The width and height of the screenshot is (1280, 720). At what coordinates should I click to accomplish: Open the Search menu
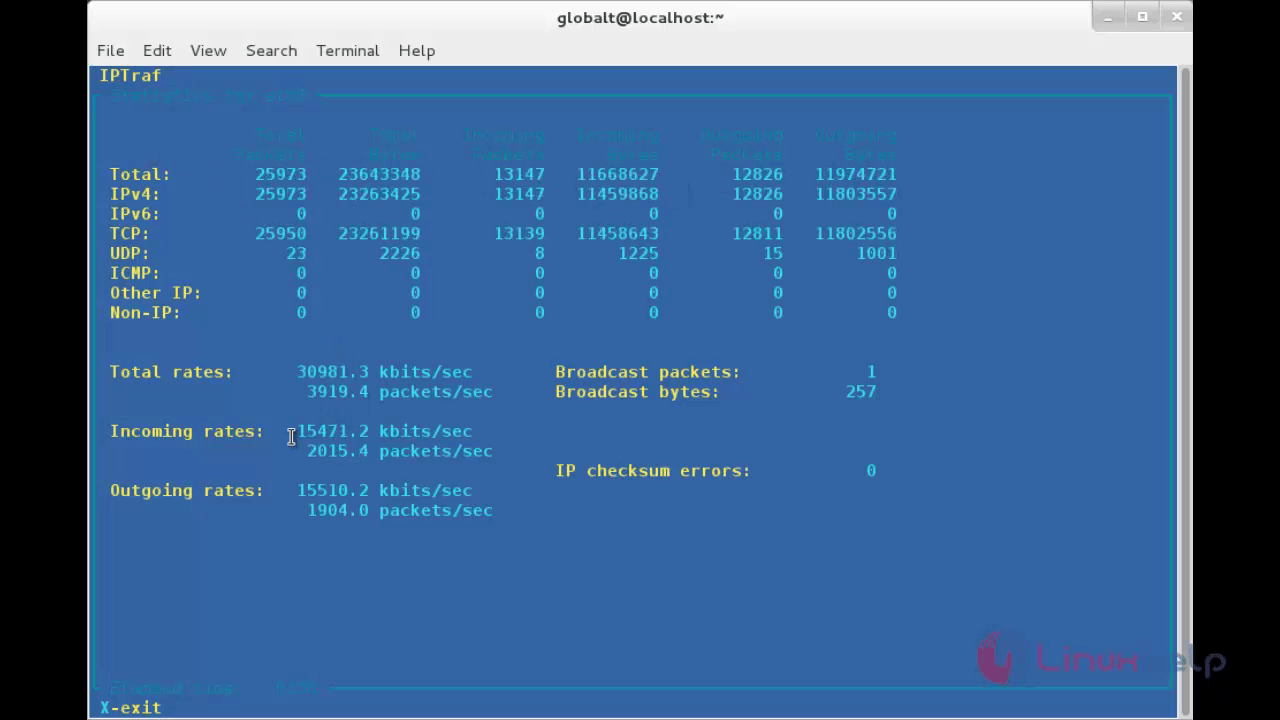271,50
